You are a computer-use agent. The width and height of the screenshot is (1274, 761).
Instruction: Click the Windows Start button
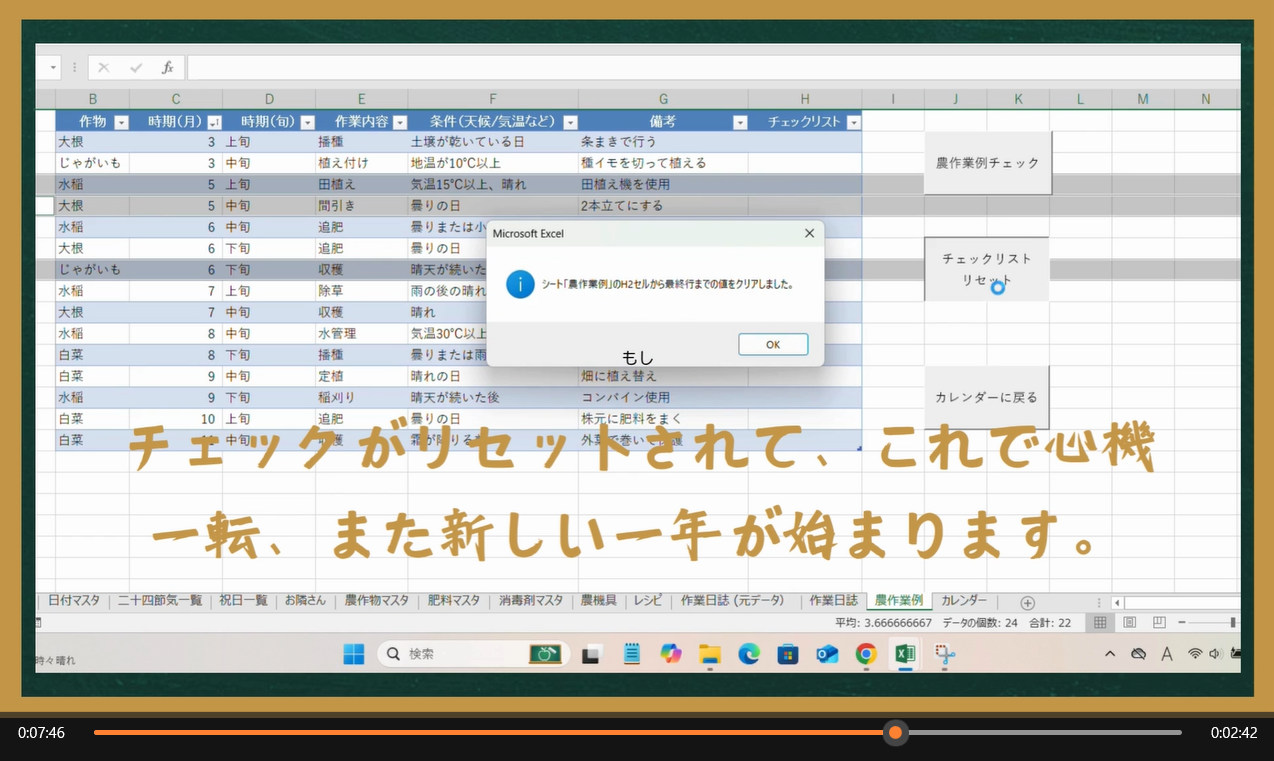[354, 654]
